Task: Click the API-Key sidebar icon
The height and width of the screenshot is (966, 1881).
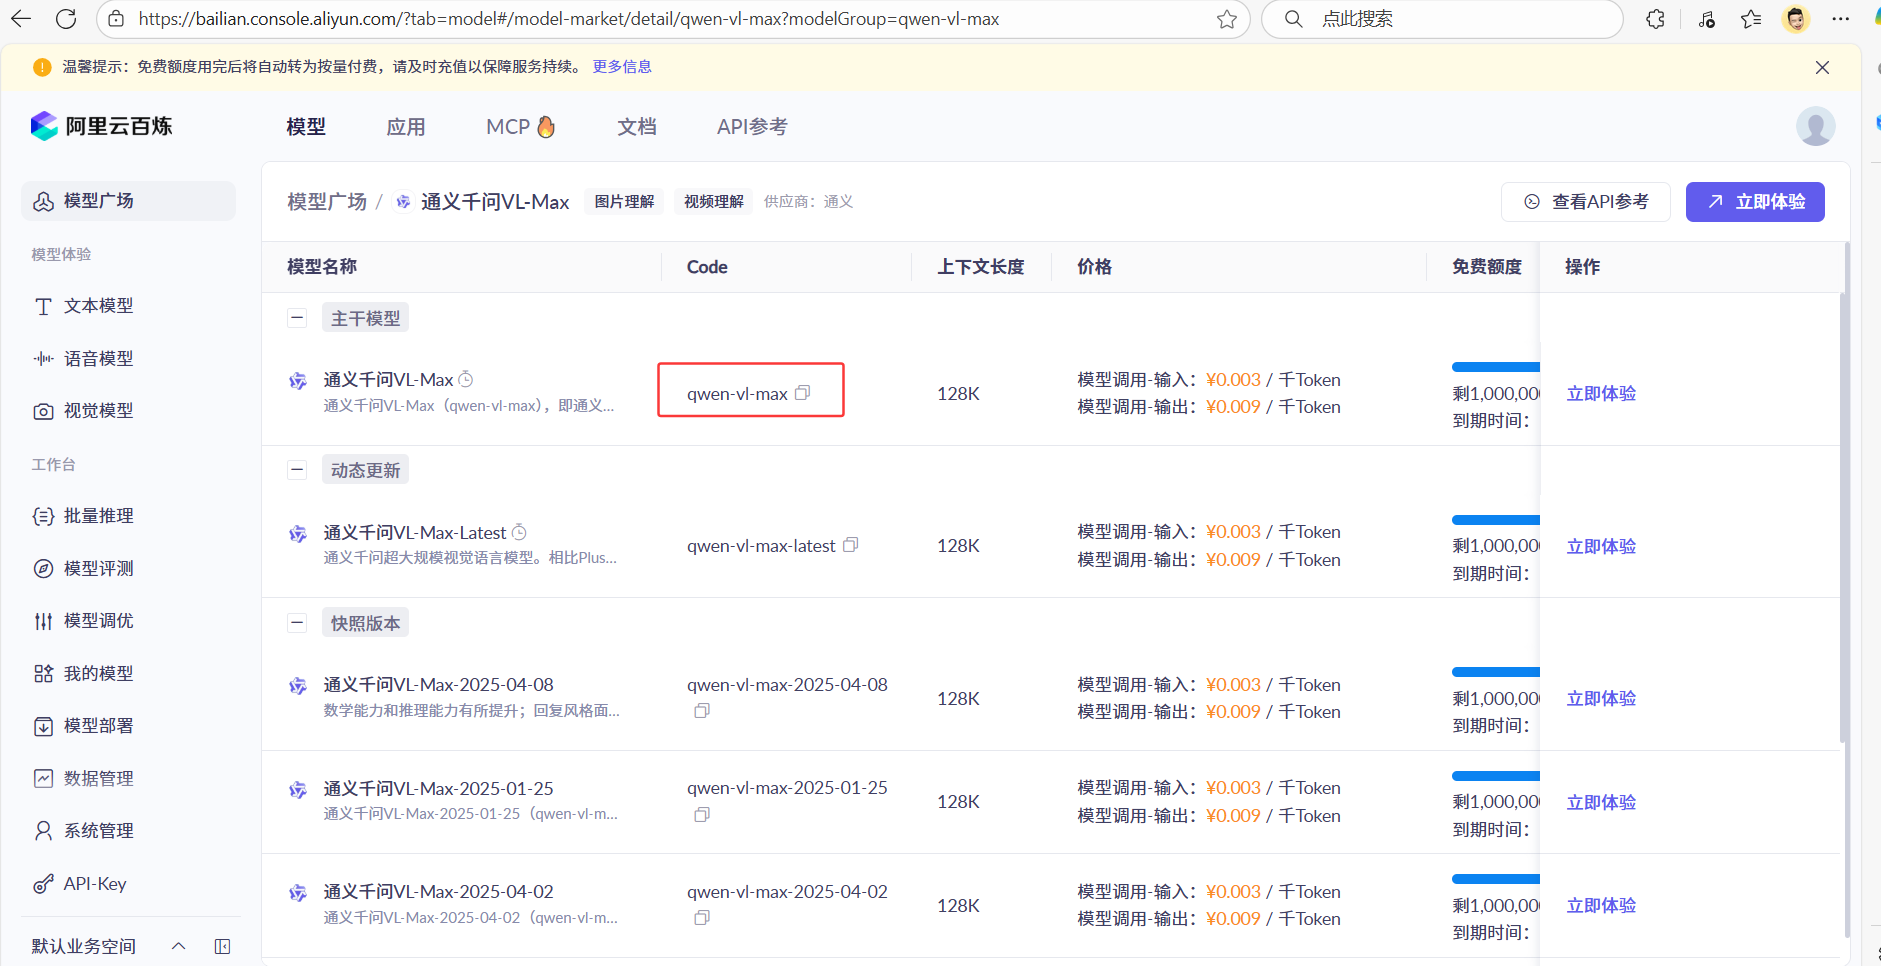Action: pos(43,884)
